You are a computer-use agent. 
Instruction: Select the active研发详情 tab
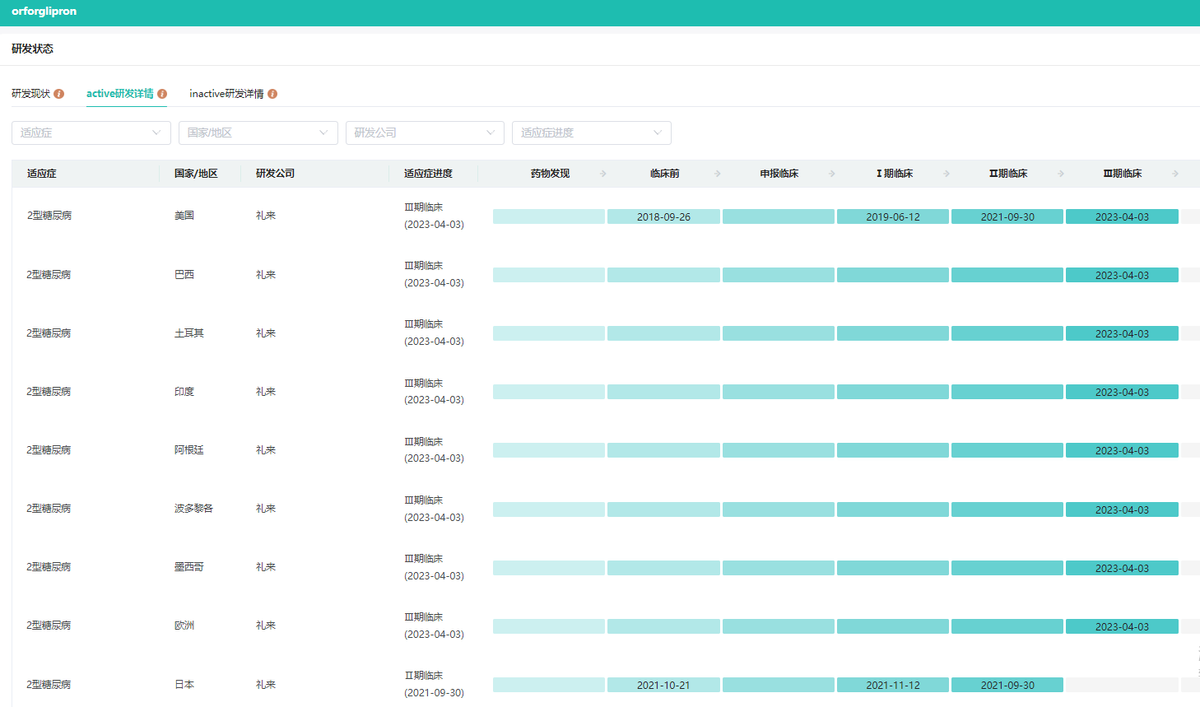pyautogui.click(x=120, y=94)
